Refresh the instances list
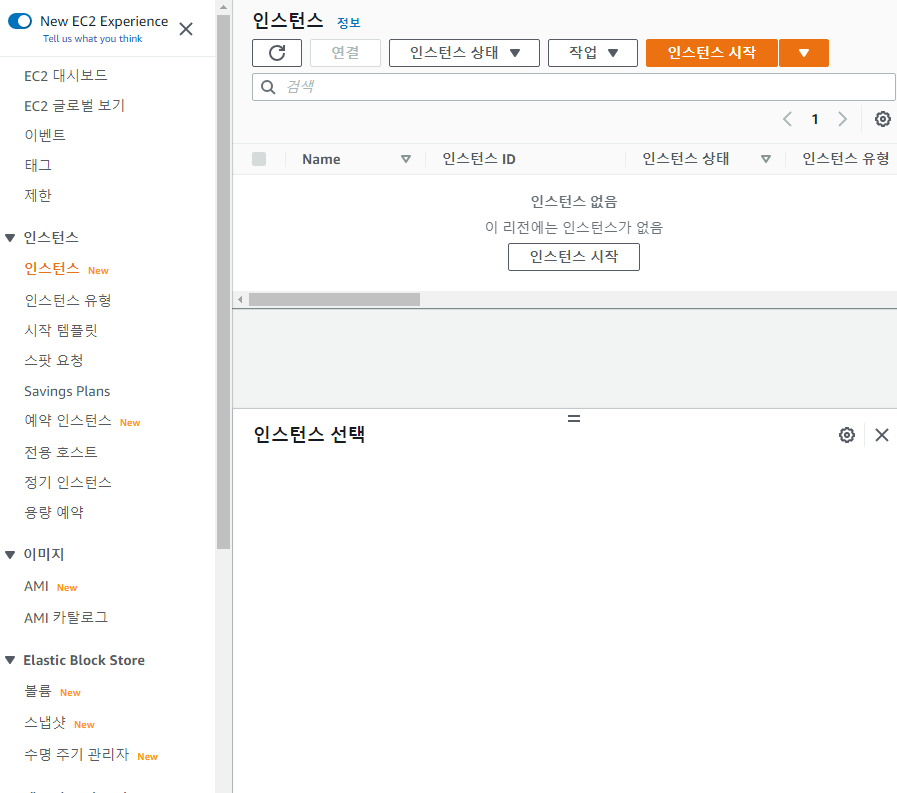Image resolution: width=897 pixels, height=793 pixels. coord(277,53)
